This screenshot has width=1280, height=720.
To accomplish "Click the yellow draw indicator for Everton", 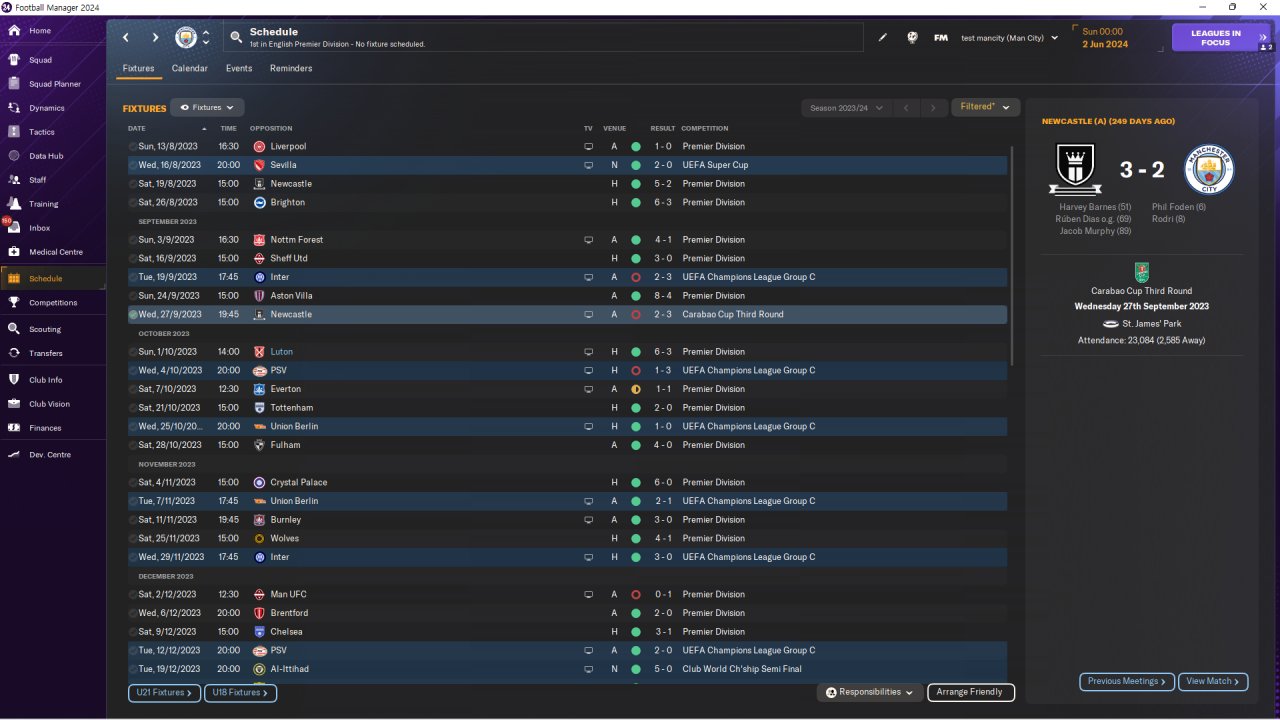I will (x=636, y=389).
